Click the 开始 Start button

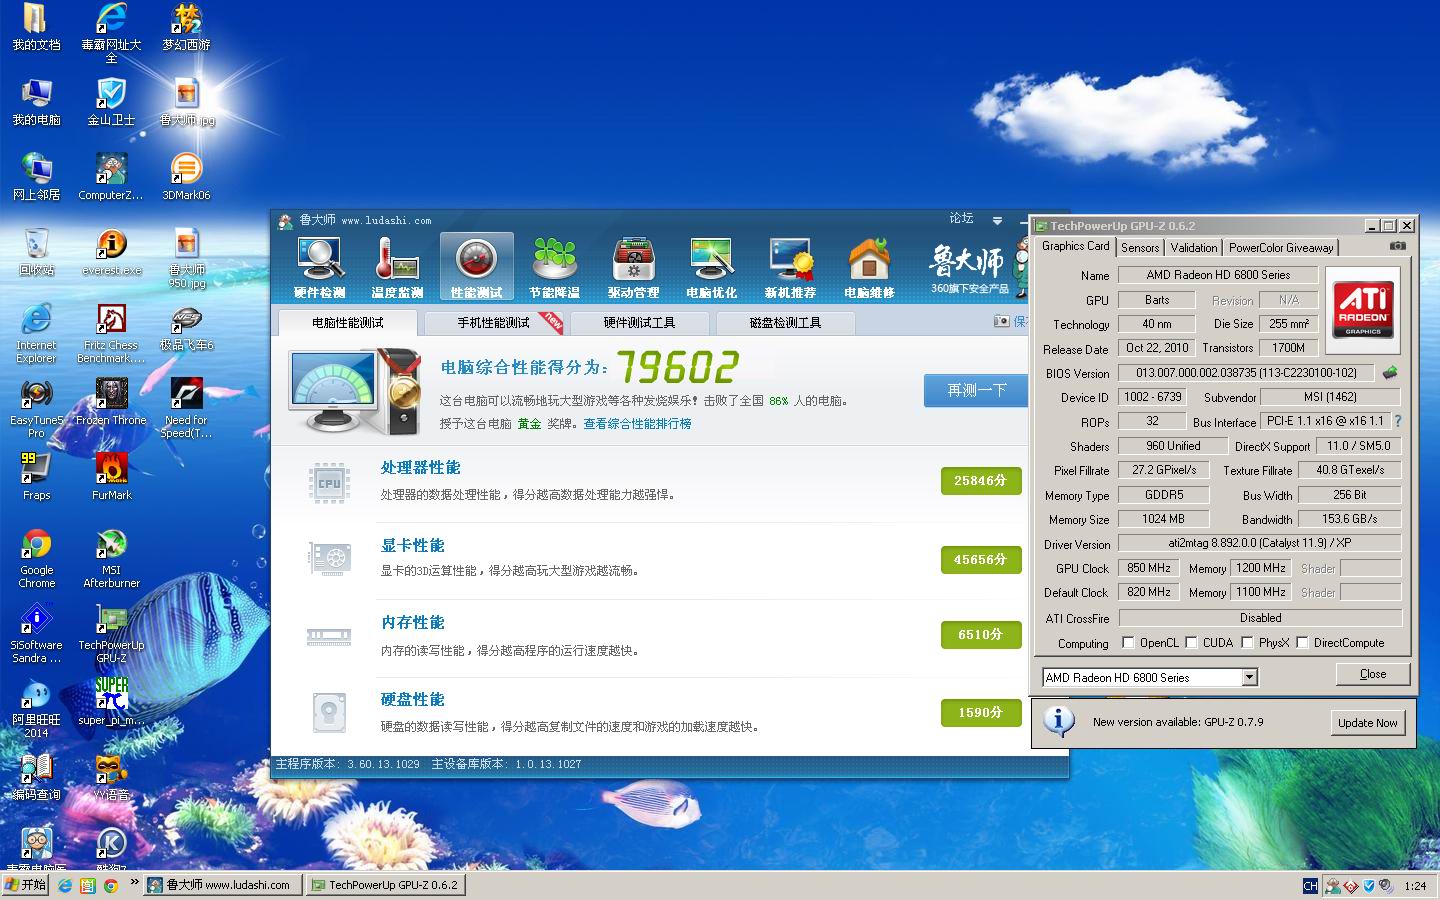click(26, 885)
